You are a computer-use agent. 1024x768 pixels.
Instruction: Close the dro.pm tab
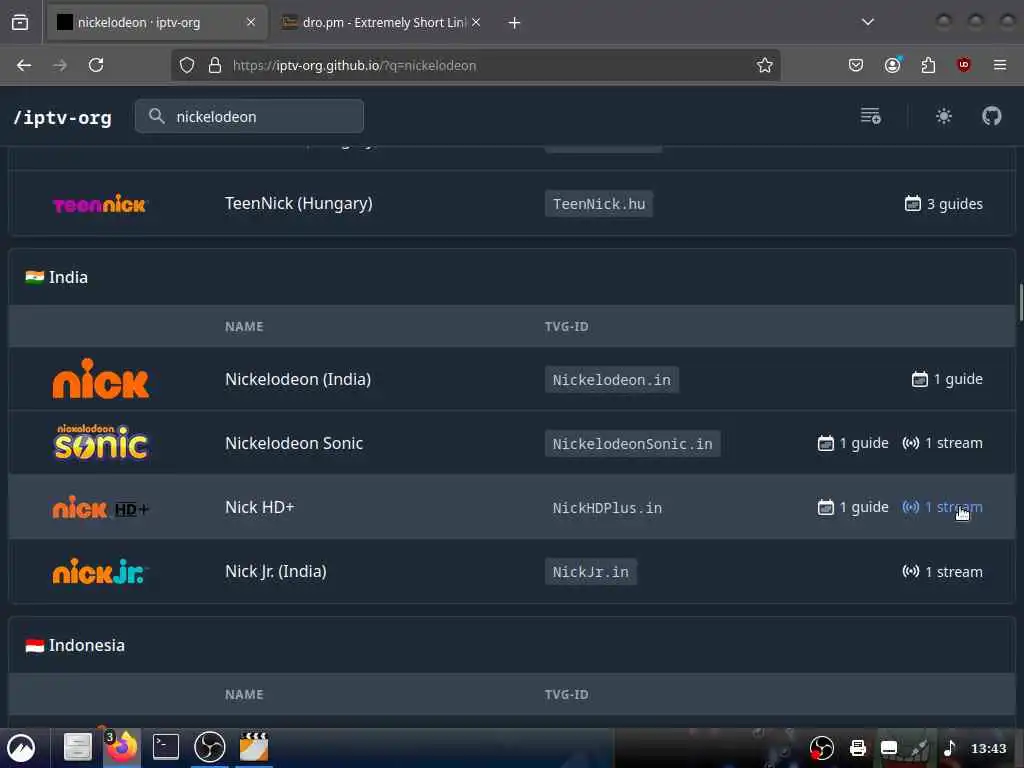[476, 22]
